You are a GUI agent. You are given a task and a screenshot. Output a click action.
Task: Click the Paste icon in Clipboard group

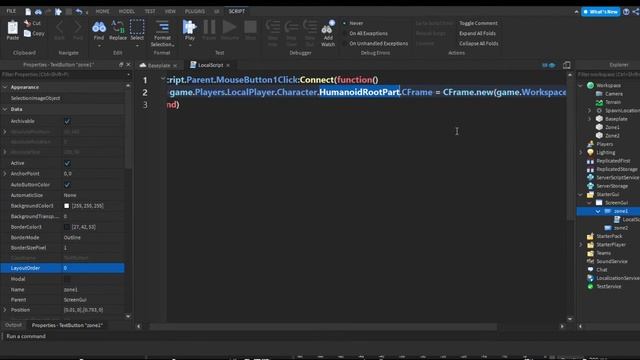coord(13,28)
